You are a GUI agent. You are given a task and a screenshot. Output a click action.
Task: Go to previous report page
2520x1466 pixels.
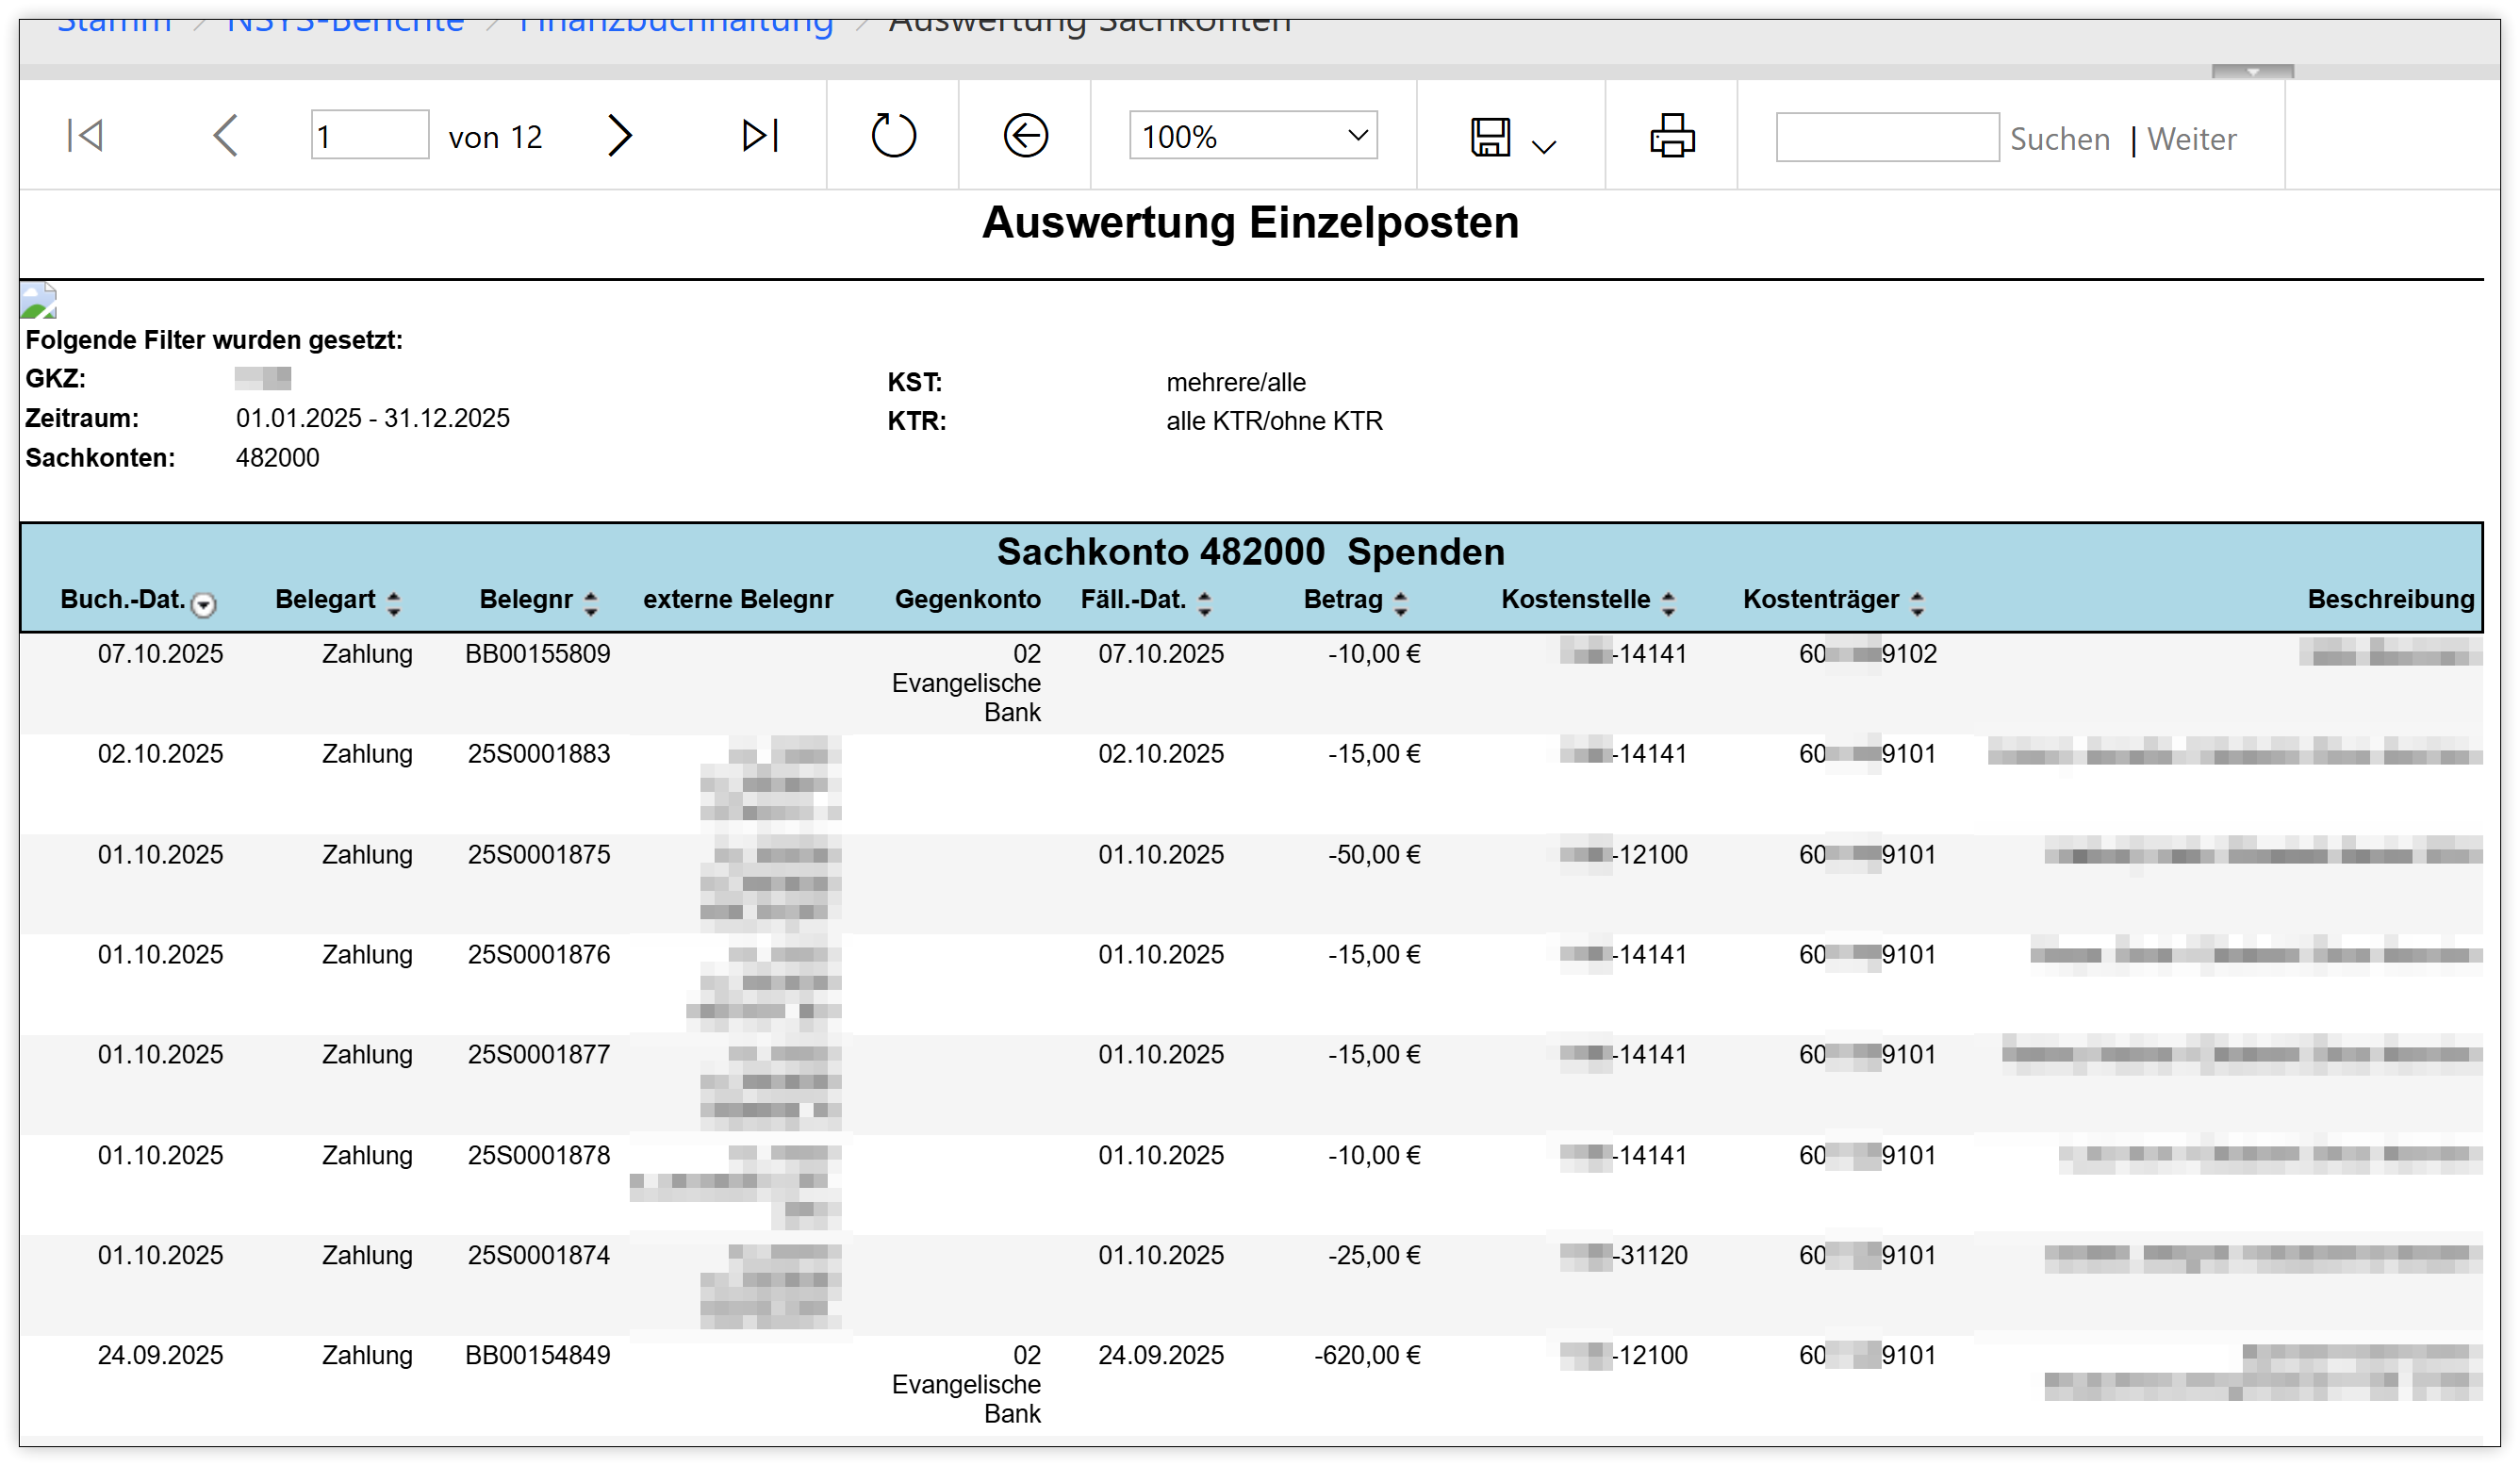(226, 135)
